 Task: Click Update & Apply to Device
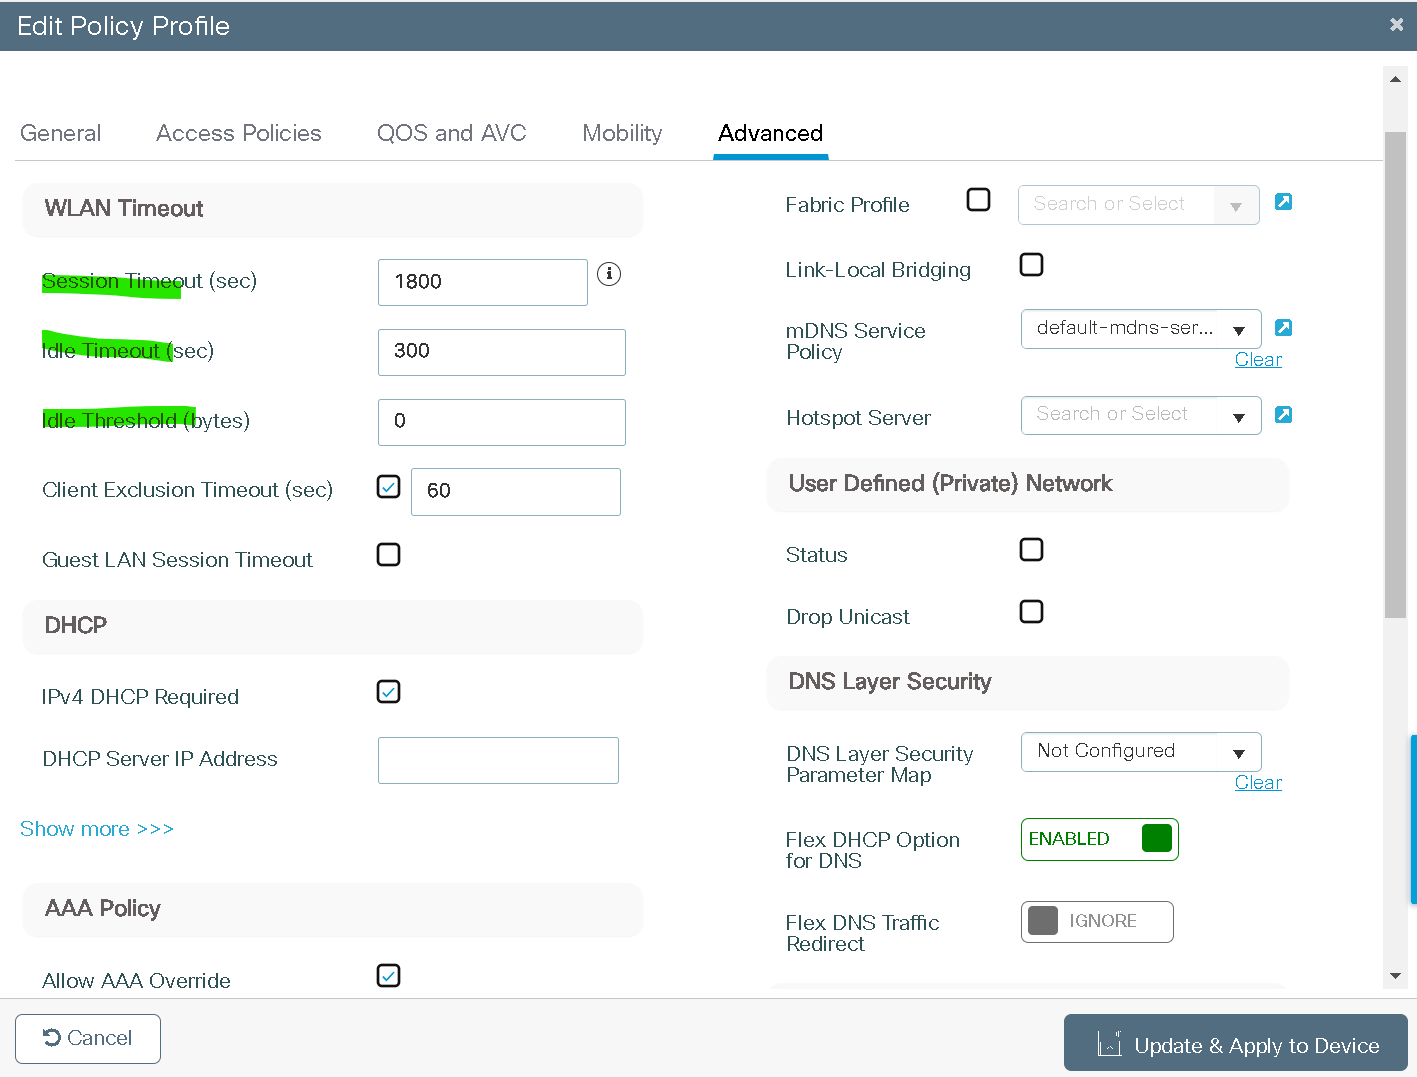[1236, 1044]
